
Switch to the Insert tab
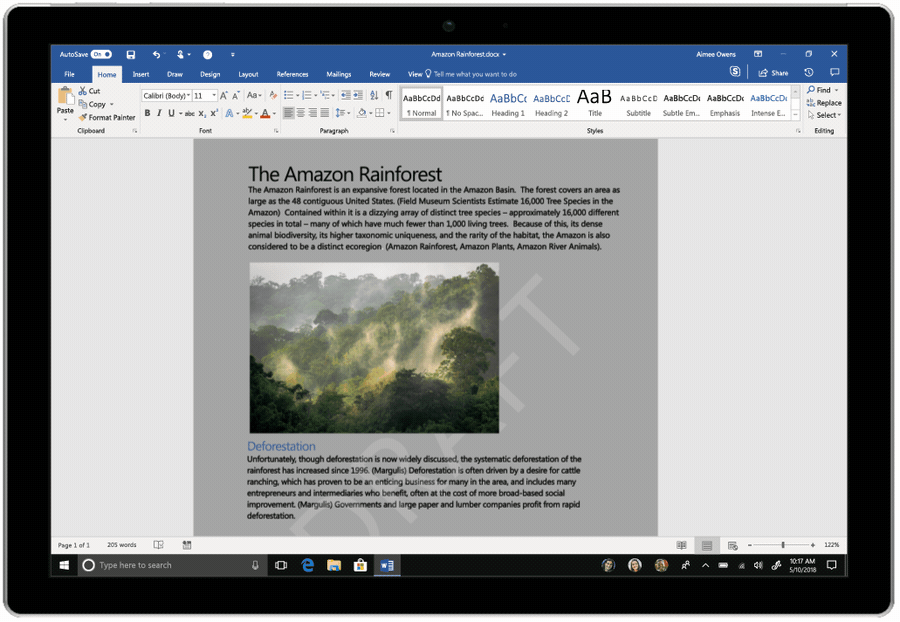tap(141, 74)
